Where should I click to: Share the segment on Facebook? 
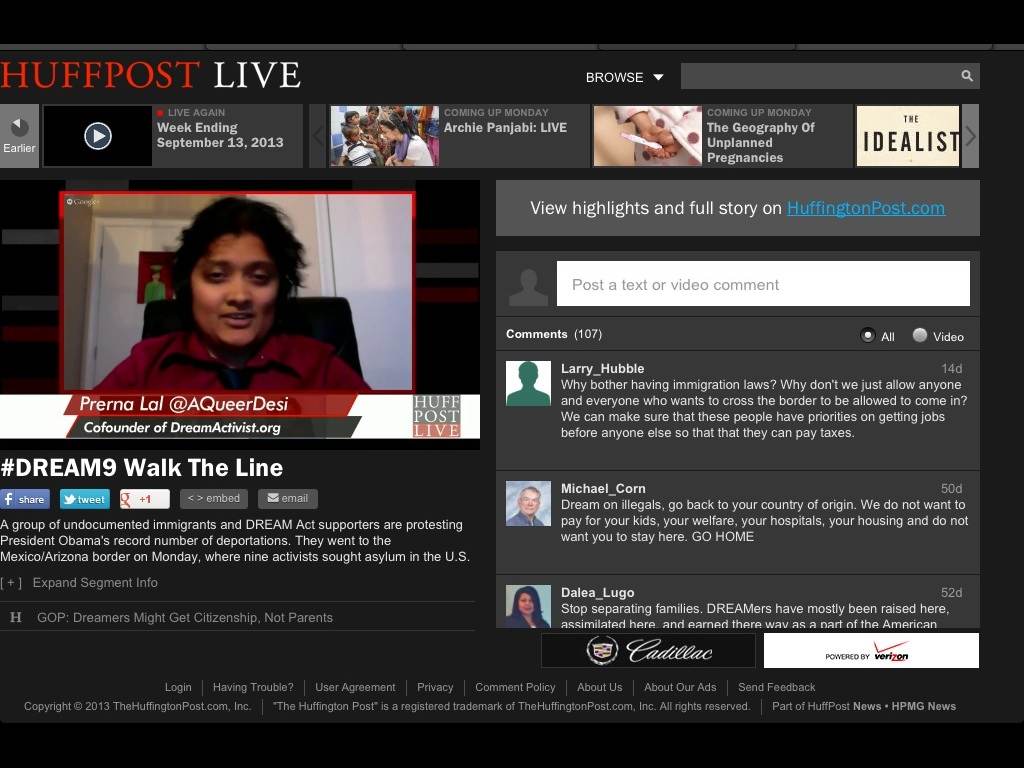[25, 499]
